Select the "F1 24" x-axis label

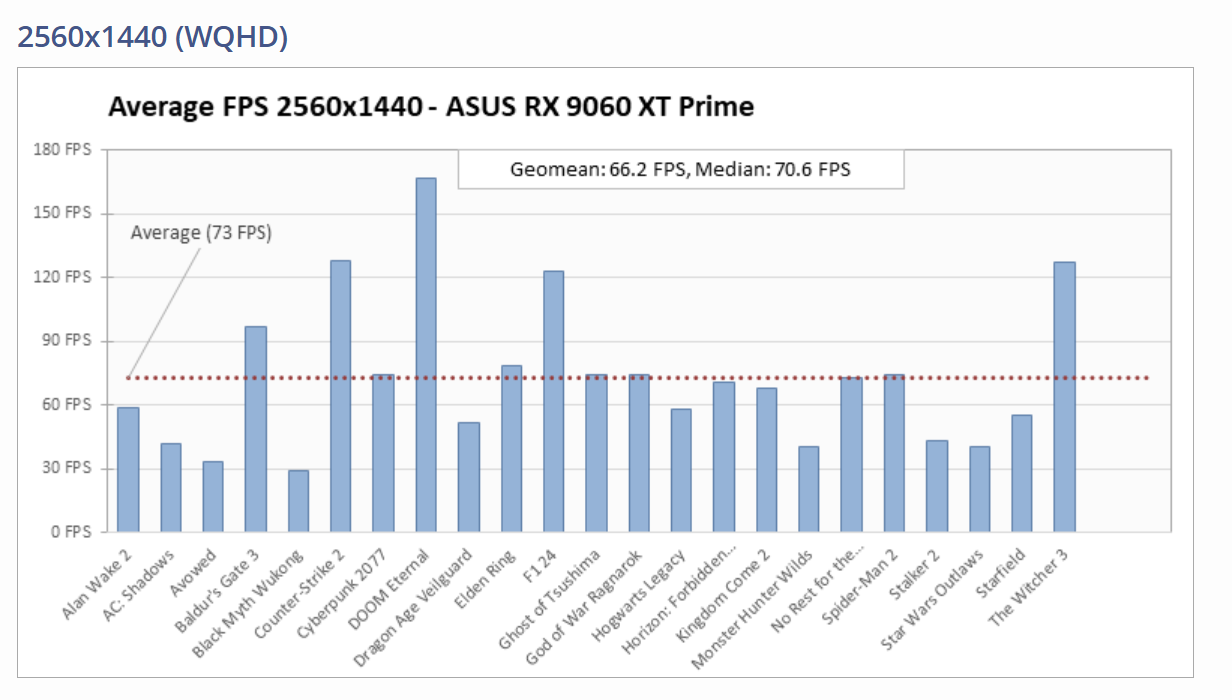coord(541,566)
